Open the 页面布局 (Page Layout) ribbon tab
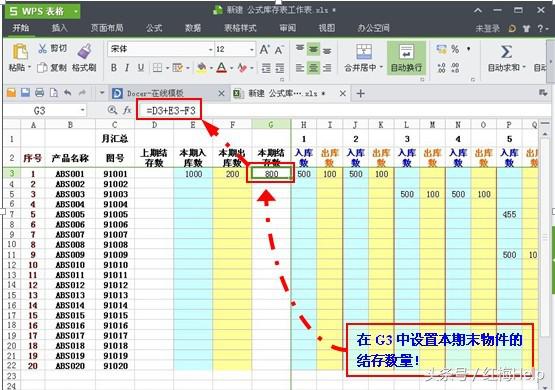Viewport: 555px width, 390px height. tap(107, 28)
